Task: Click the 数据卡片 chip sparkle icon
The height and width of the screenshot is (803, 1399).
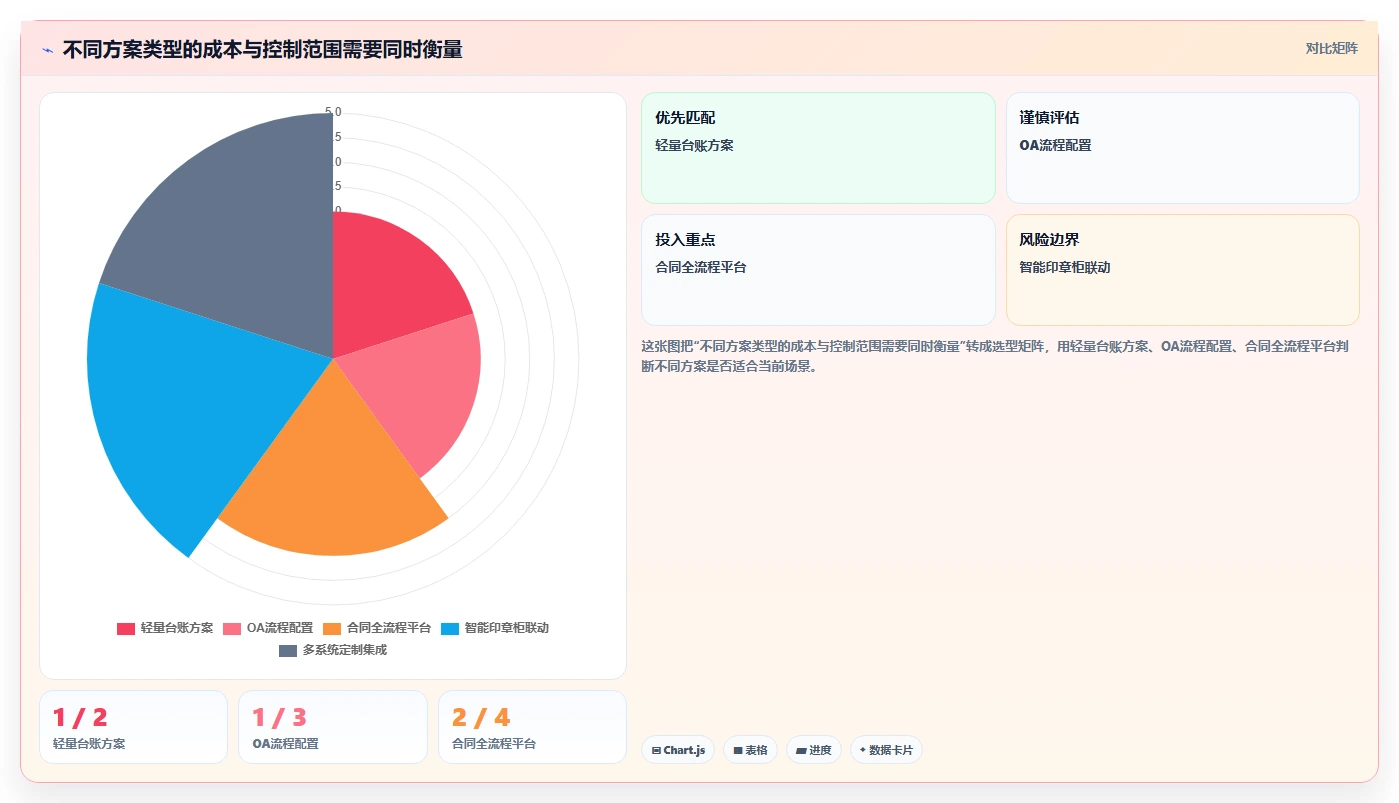Action: [863, 750]
